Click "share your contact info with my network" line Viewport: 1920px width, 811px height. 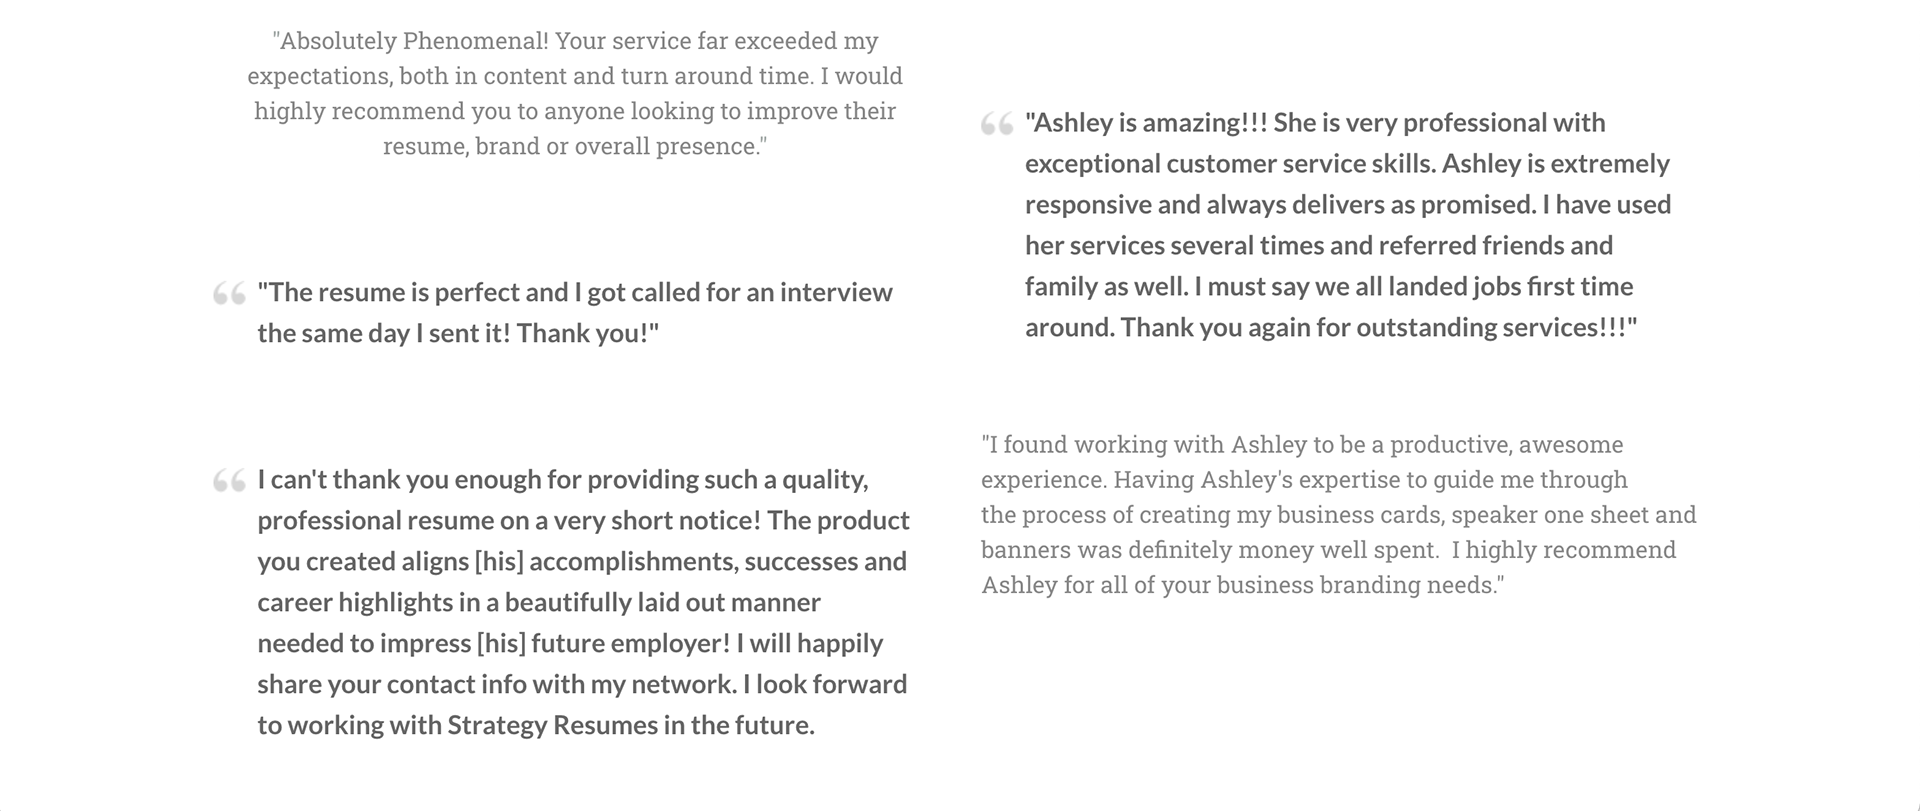(582, 684)
